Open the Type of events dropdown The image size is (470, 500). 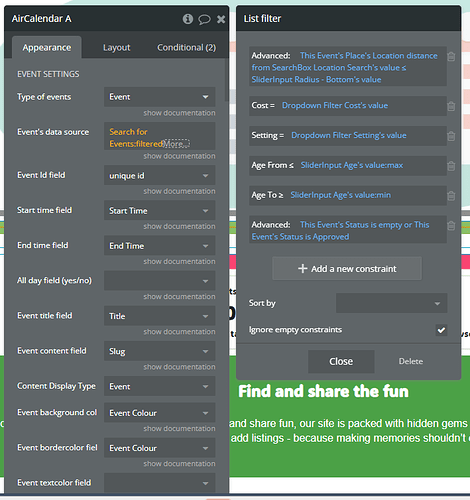tap(159, 97)
